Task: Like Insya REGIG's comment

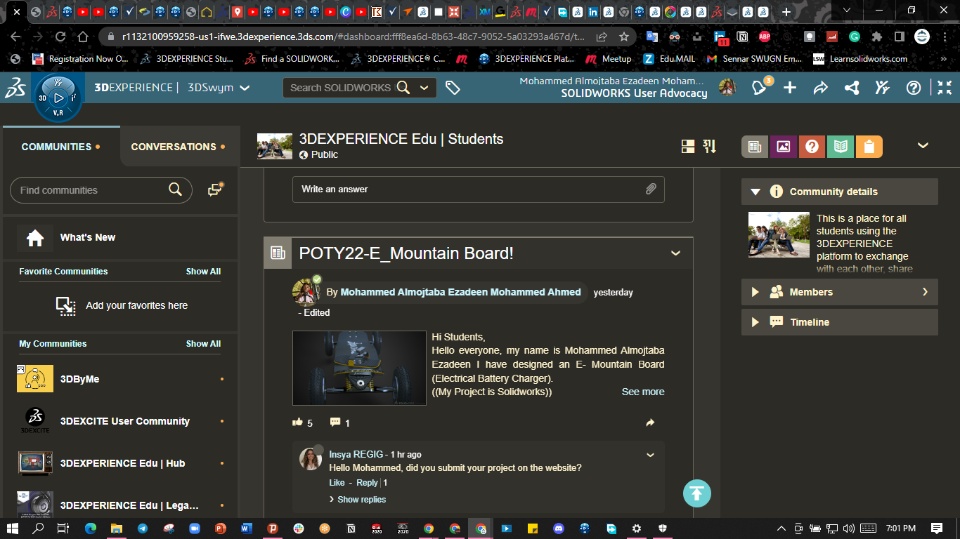Action: [337, 483]
